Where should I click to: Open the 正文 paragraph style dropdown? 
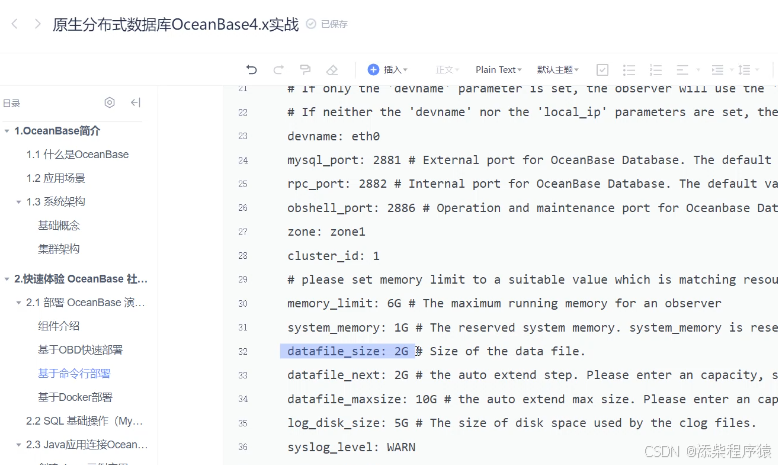pos(447,70)
